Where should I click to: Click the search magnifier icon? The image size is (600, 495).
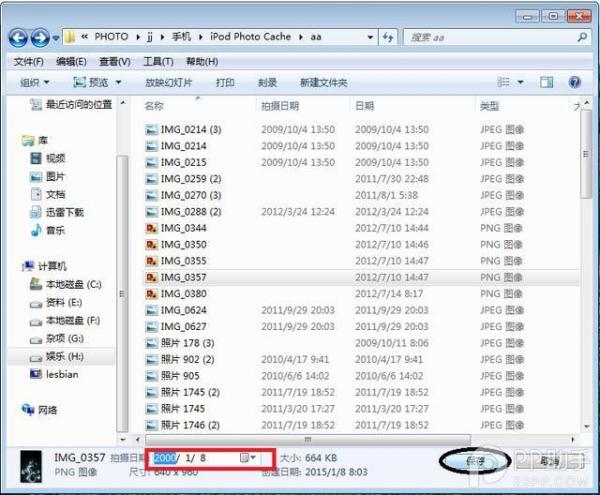(582, 37)
